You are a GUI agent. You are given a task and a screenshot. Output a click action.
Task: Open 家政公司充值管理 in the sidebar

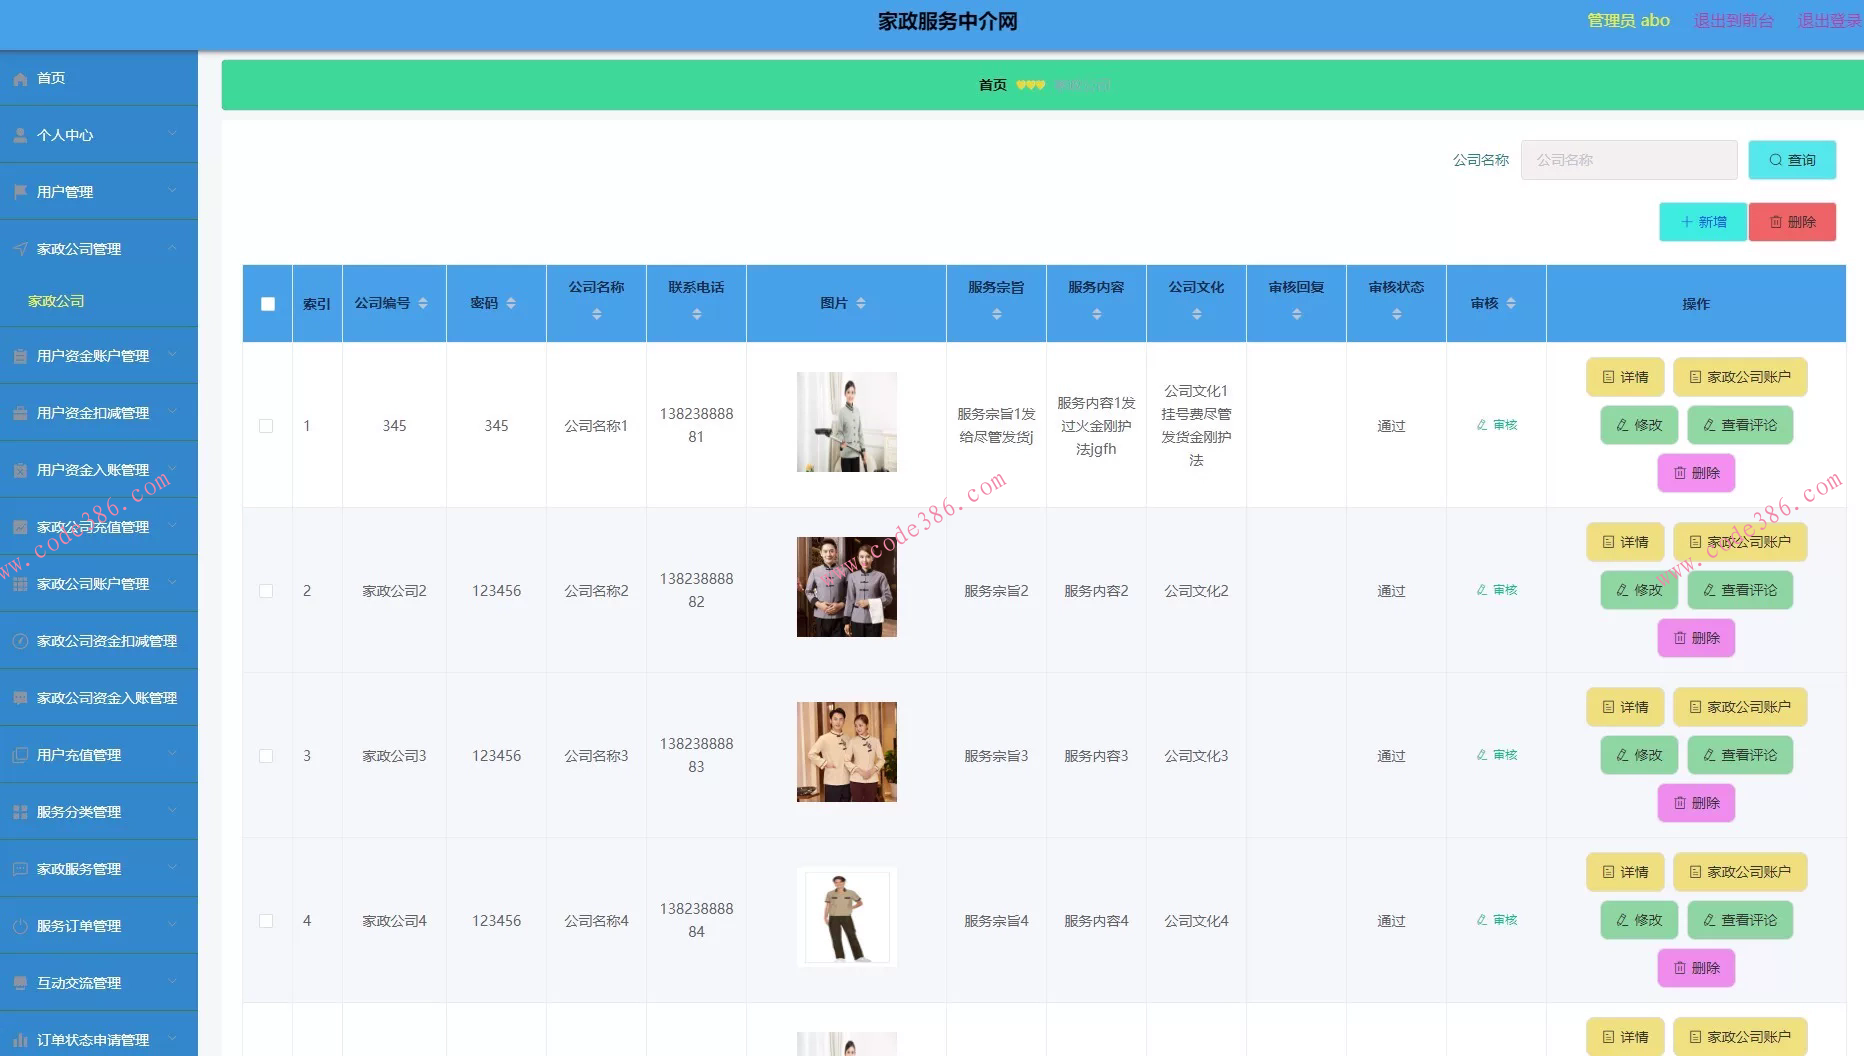coord(99,527)
